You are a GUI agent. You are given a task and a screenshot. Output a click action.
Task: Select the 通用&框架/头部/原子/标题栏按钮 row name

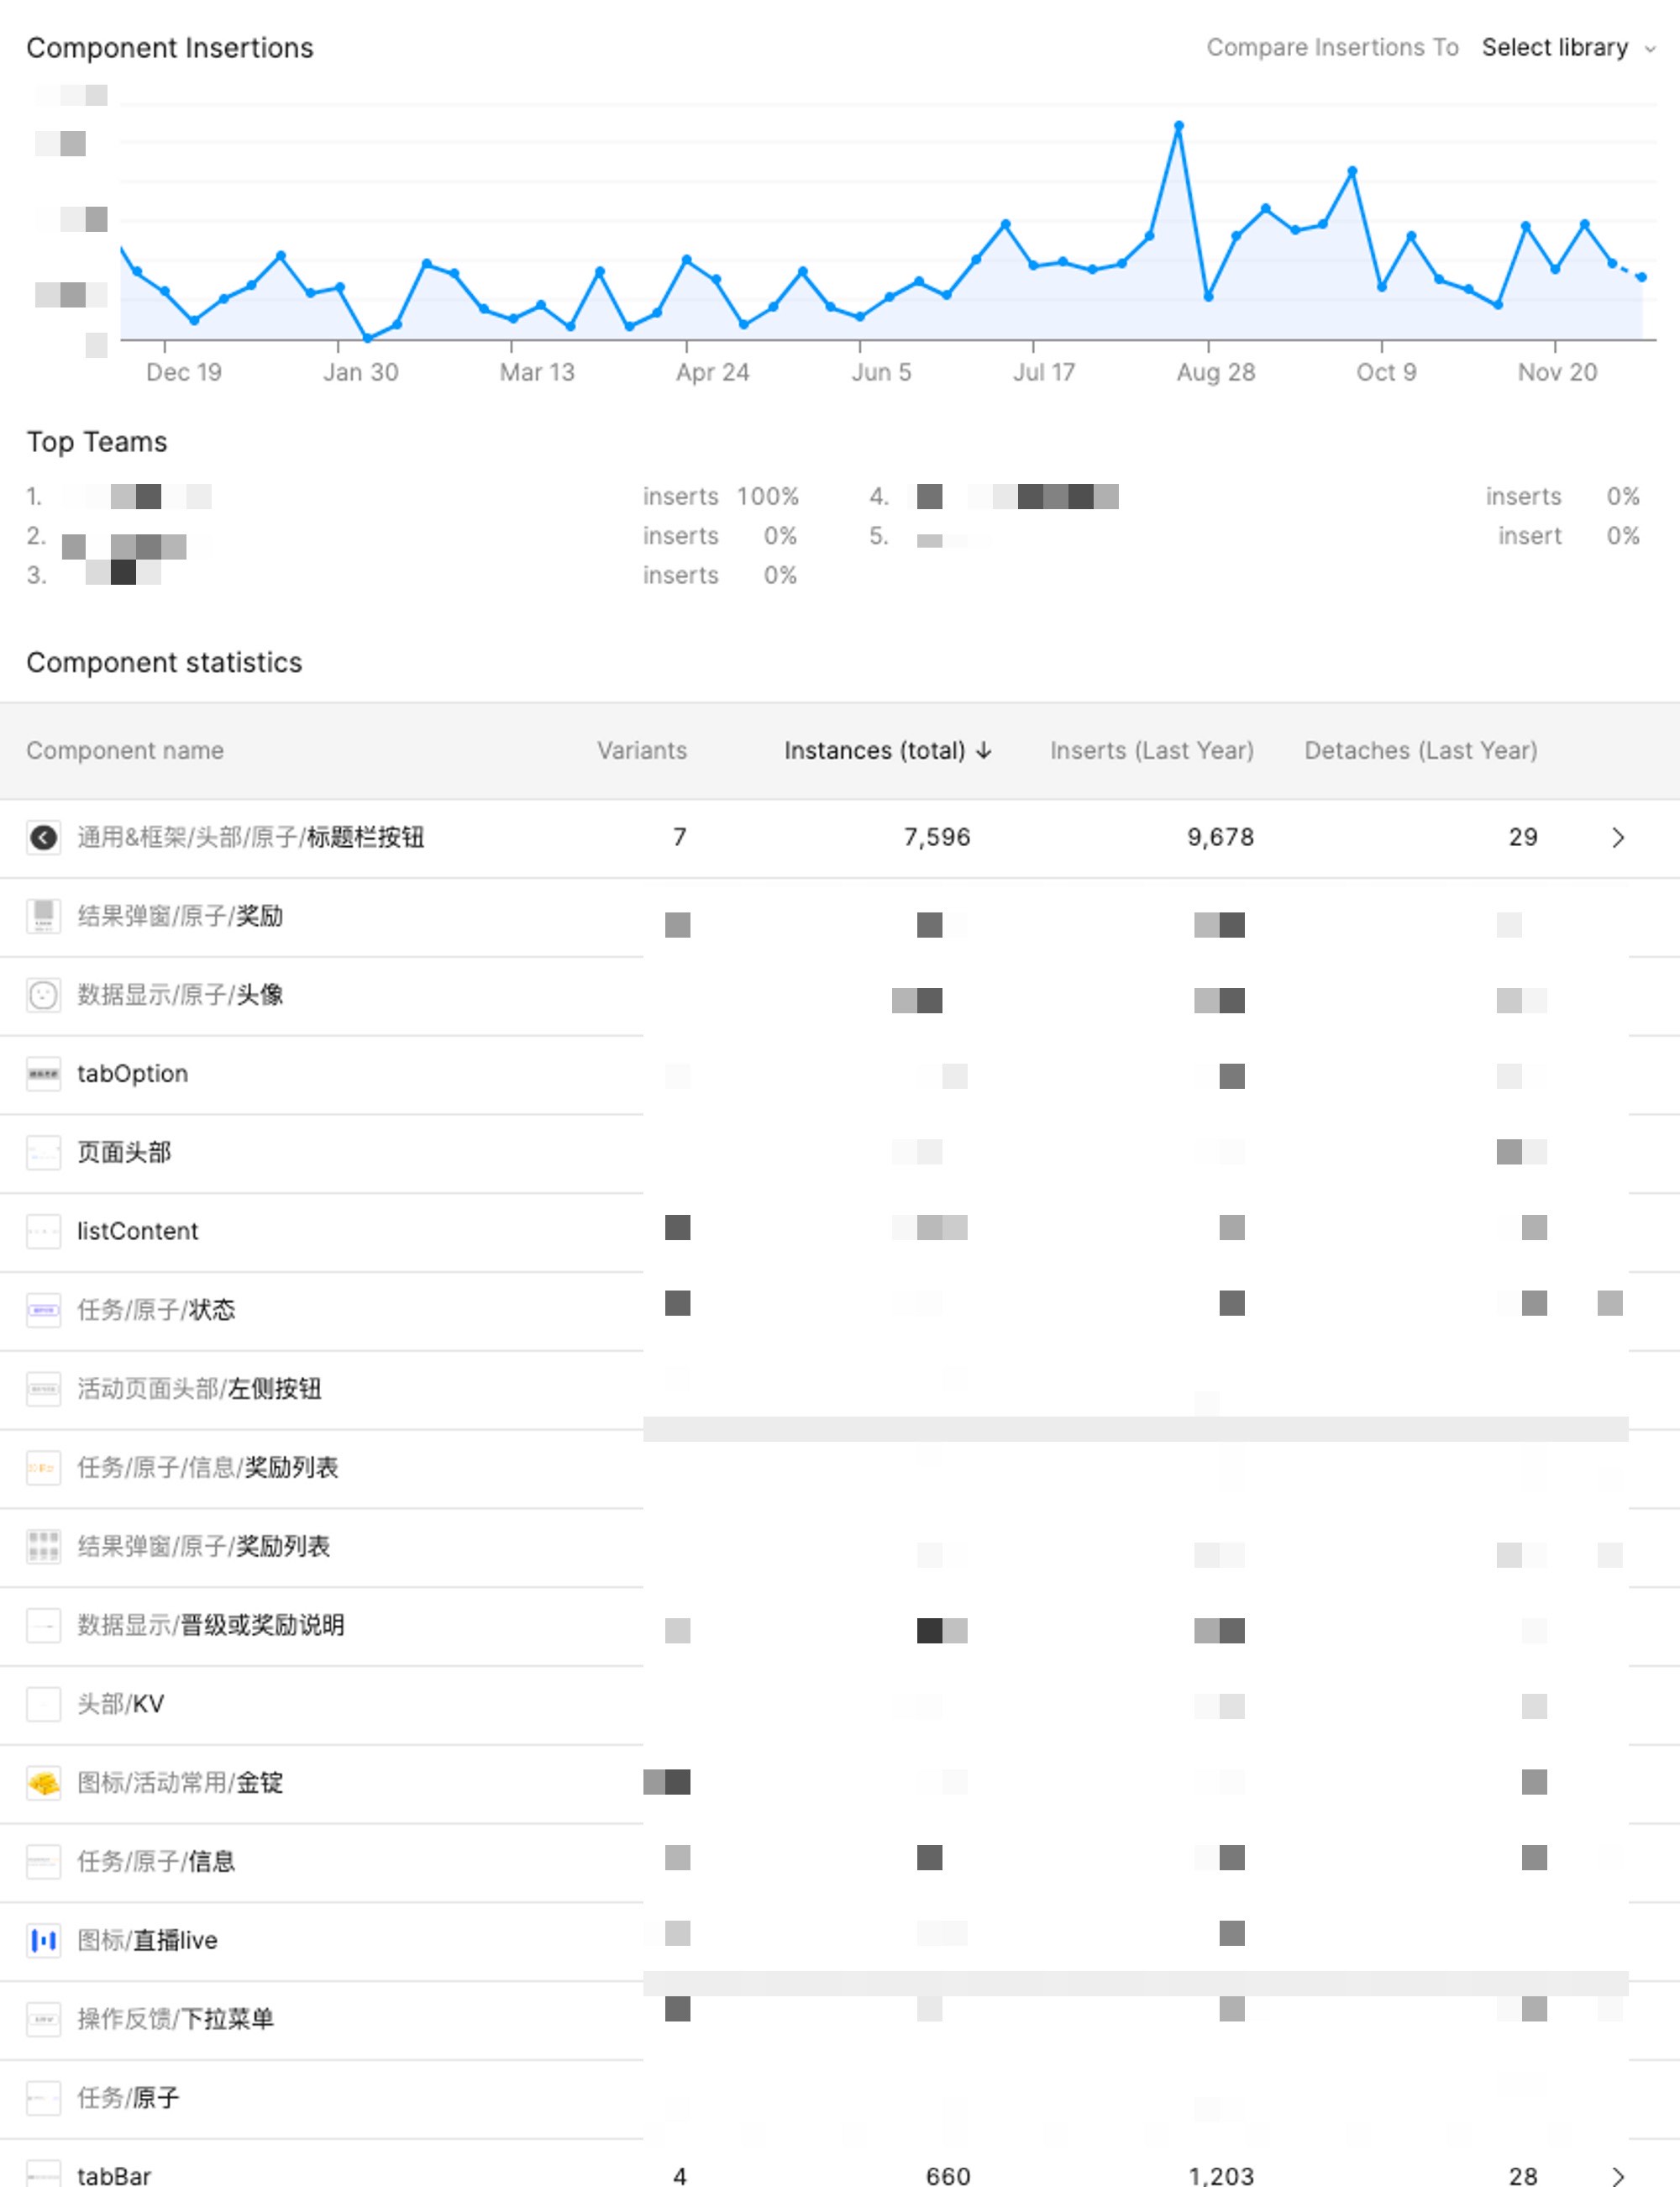click(251, 837)
